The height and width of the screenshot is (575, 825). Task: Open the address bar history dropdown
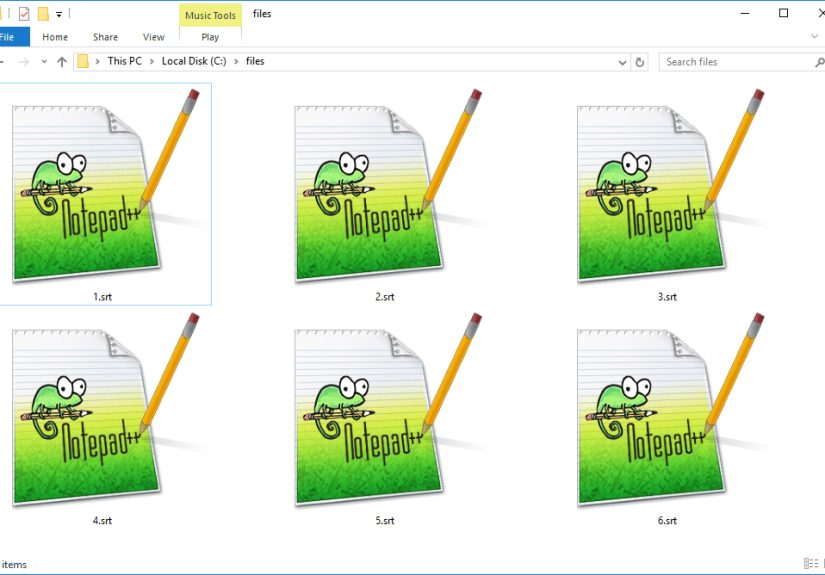tap(622, 63)
